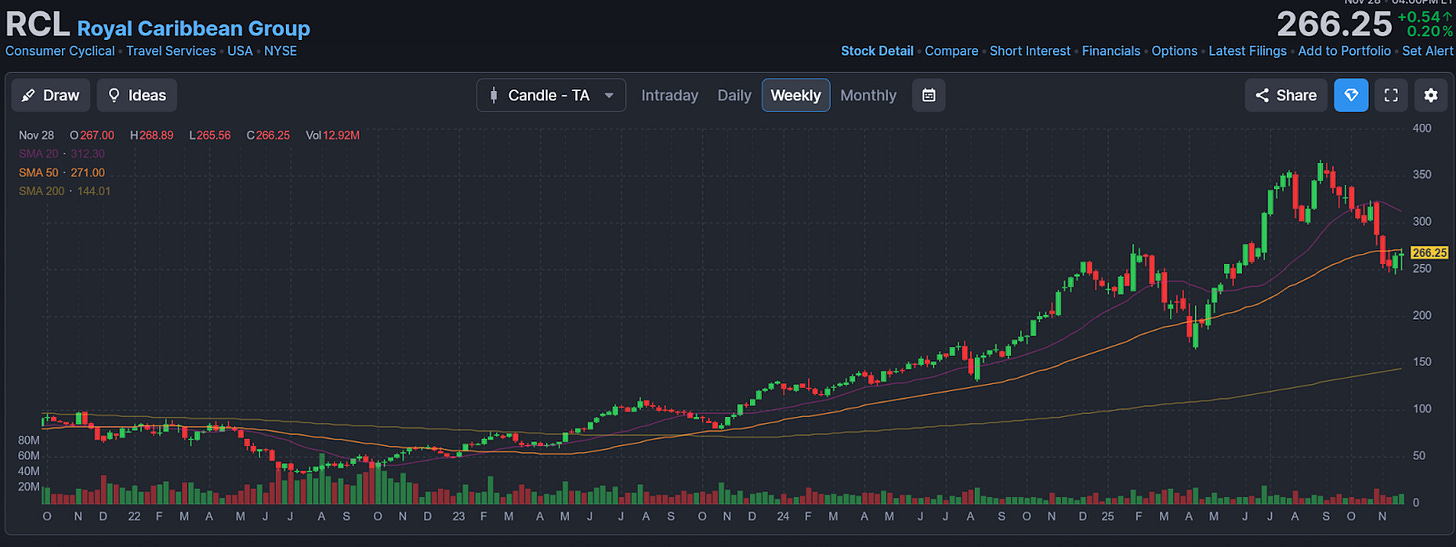
Task: Set Alert for RCL
Action: [1427, 51]
